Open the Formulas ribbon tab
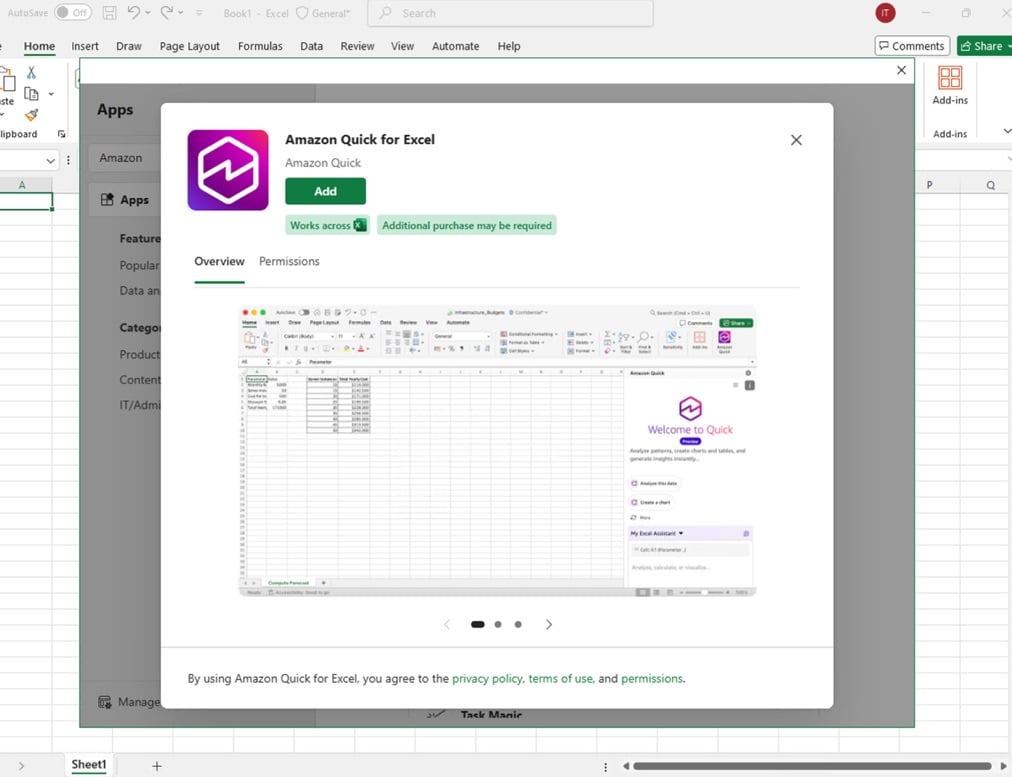The height and width of the screenshot is (777, 1012). (260, 46)
